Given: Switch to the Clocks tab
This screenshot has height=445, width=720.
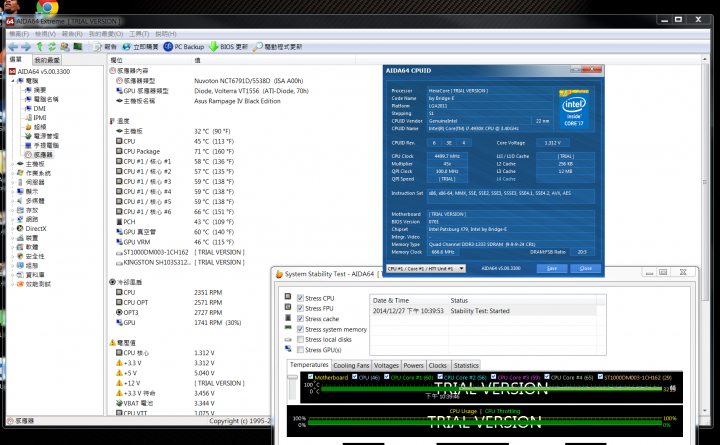Looking at the screenshot, I should point(438,366).
